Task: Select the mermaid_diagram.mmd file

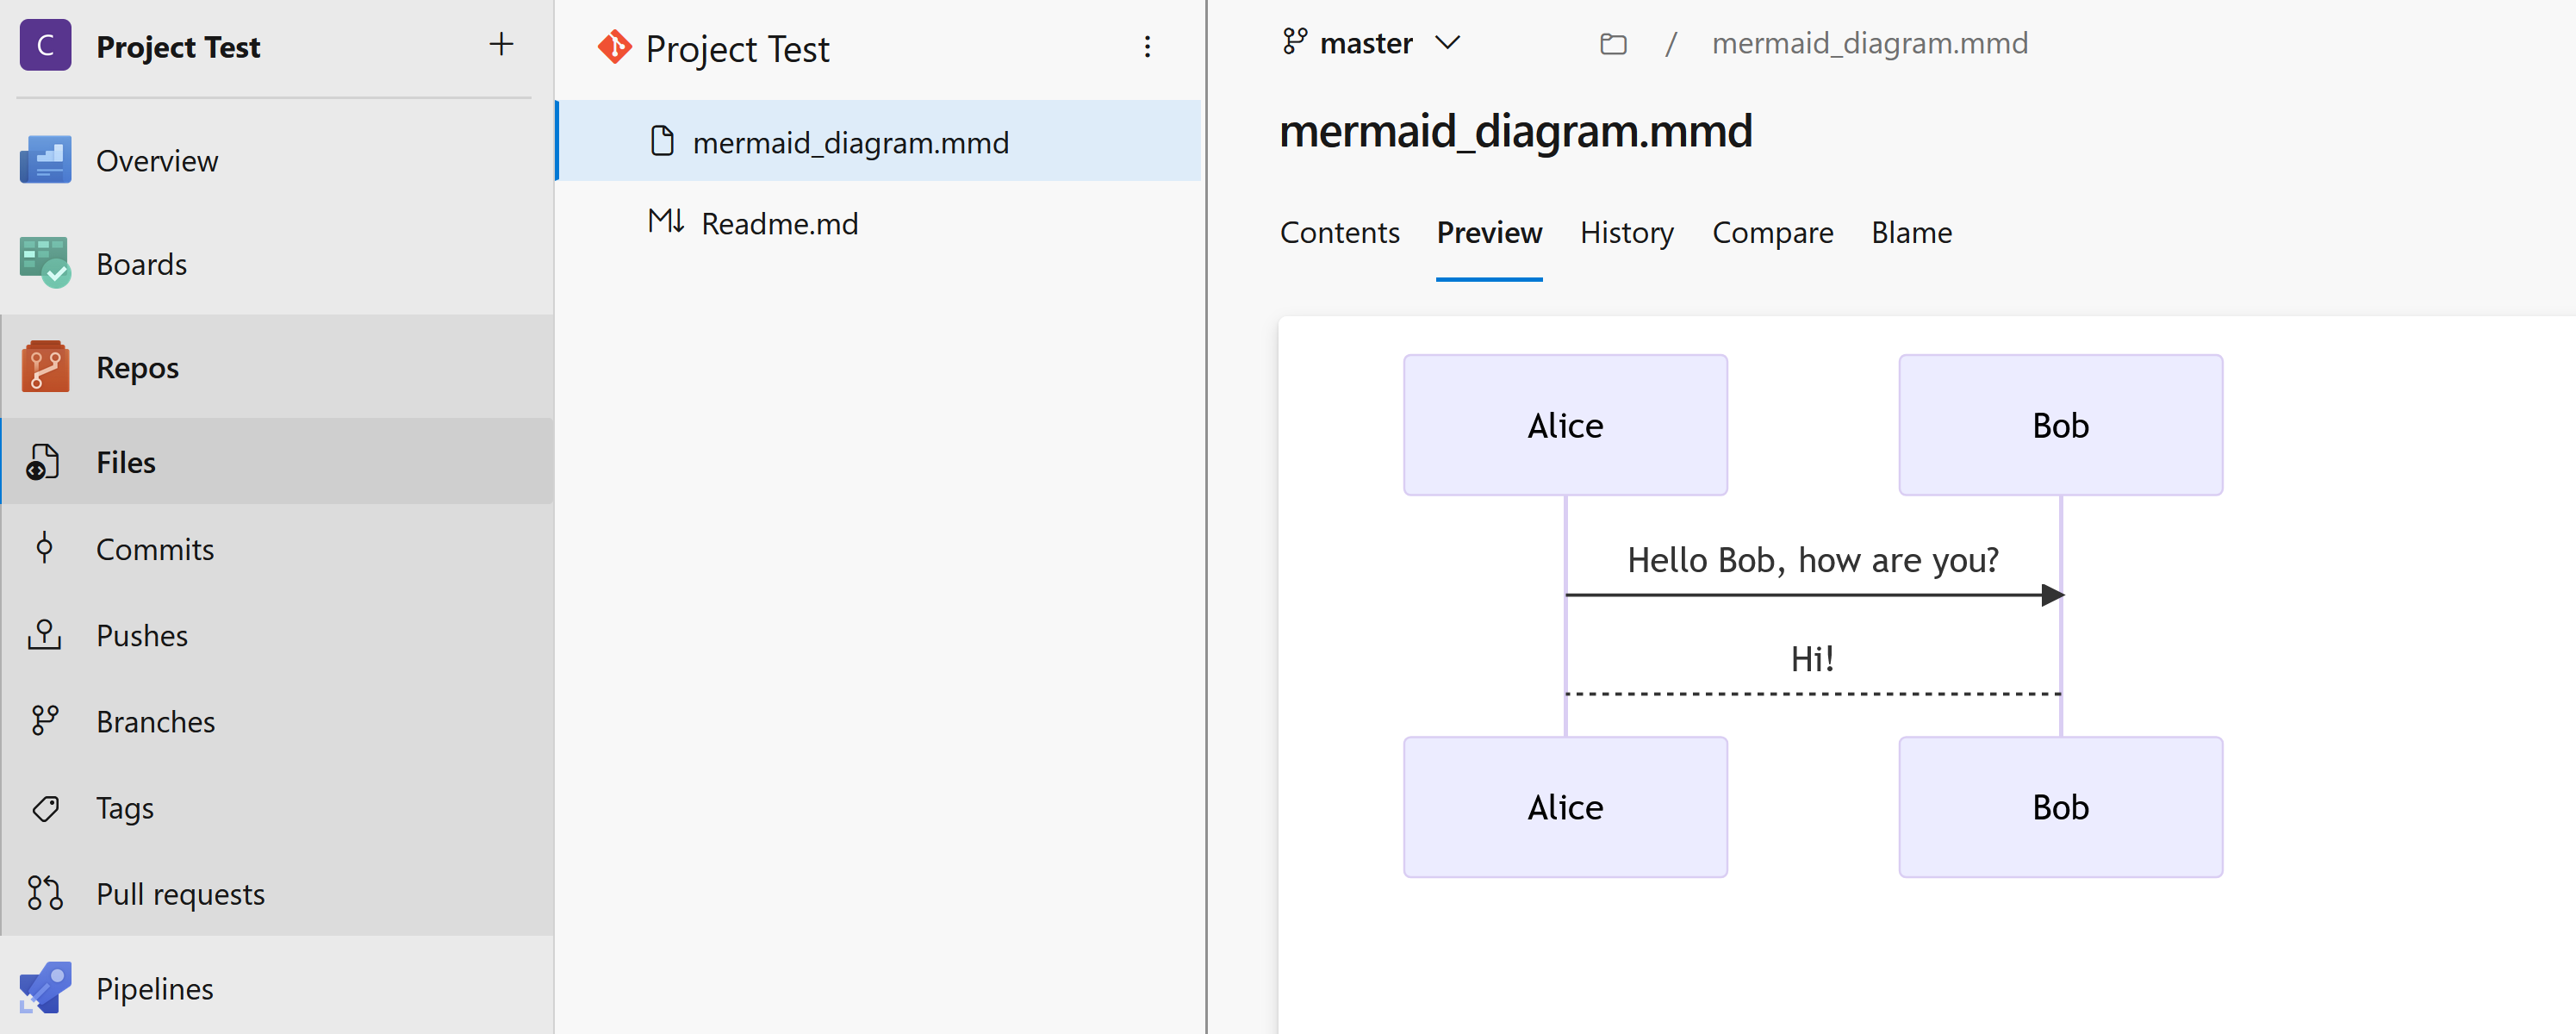Action: click(851, 142)
